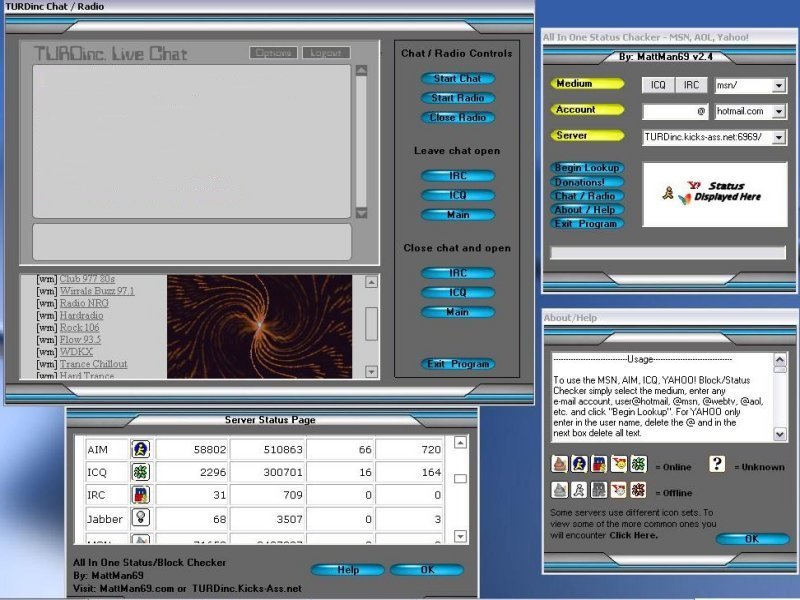Open the Radio NRG station link
Image resolution: width=800 pixels, height=600 pixels.
84,303
